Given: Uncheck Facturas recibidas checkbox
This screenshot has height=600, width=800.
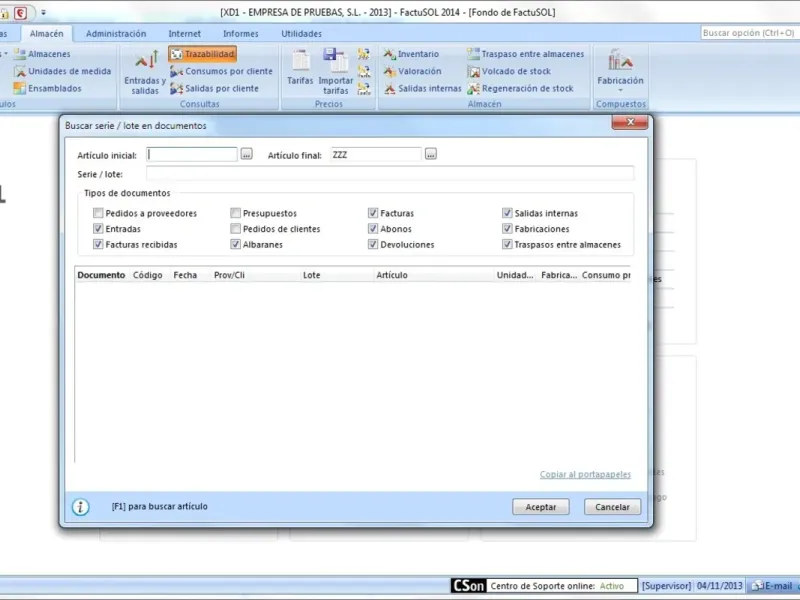Looking at the screenshot, I should pos(98,244).
